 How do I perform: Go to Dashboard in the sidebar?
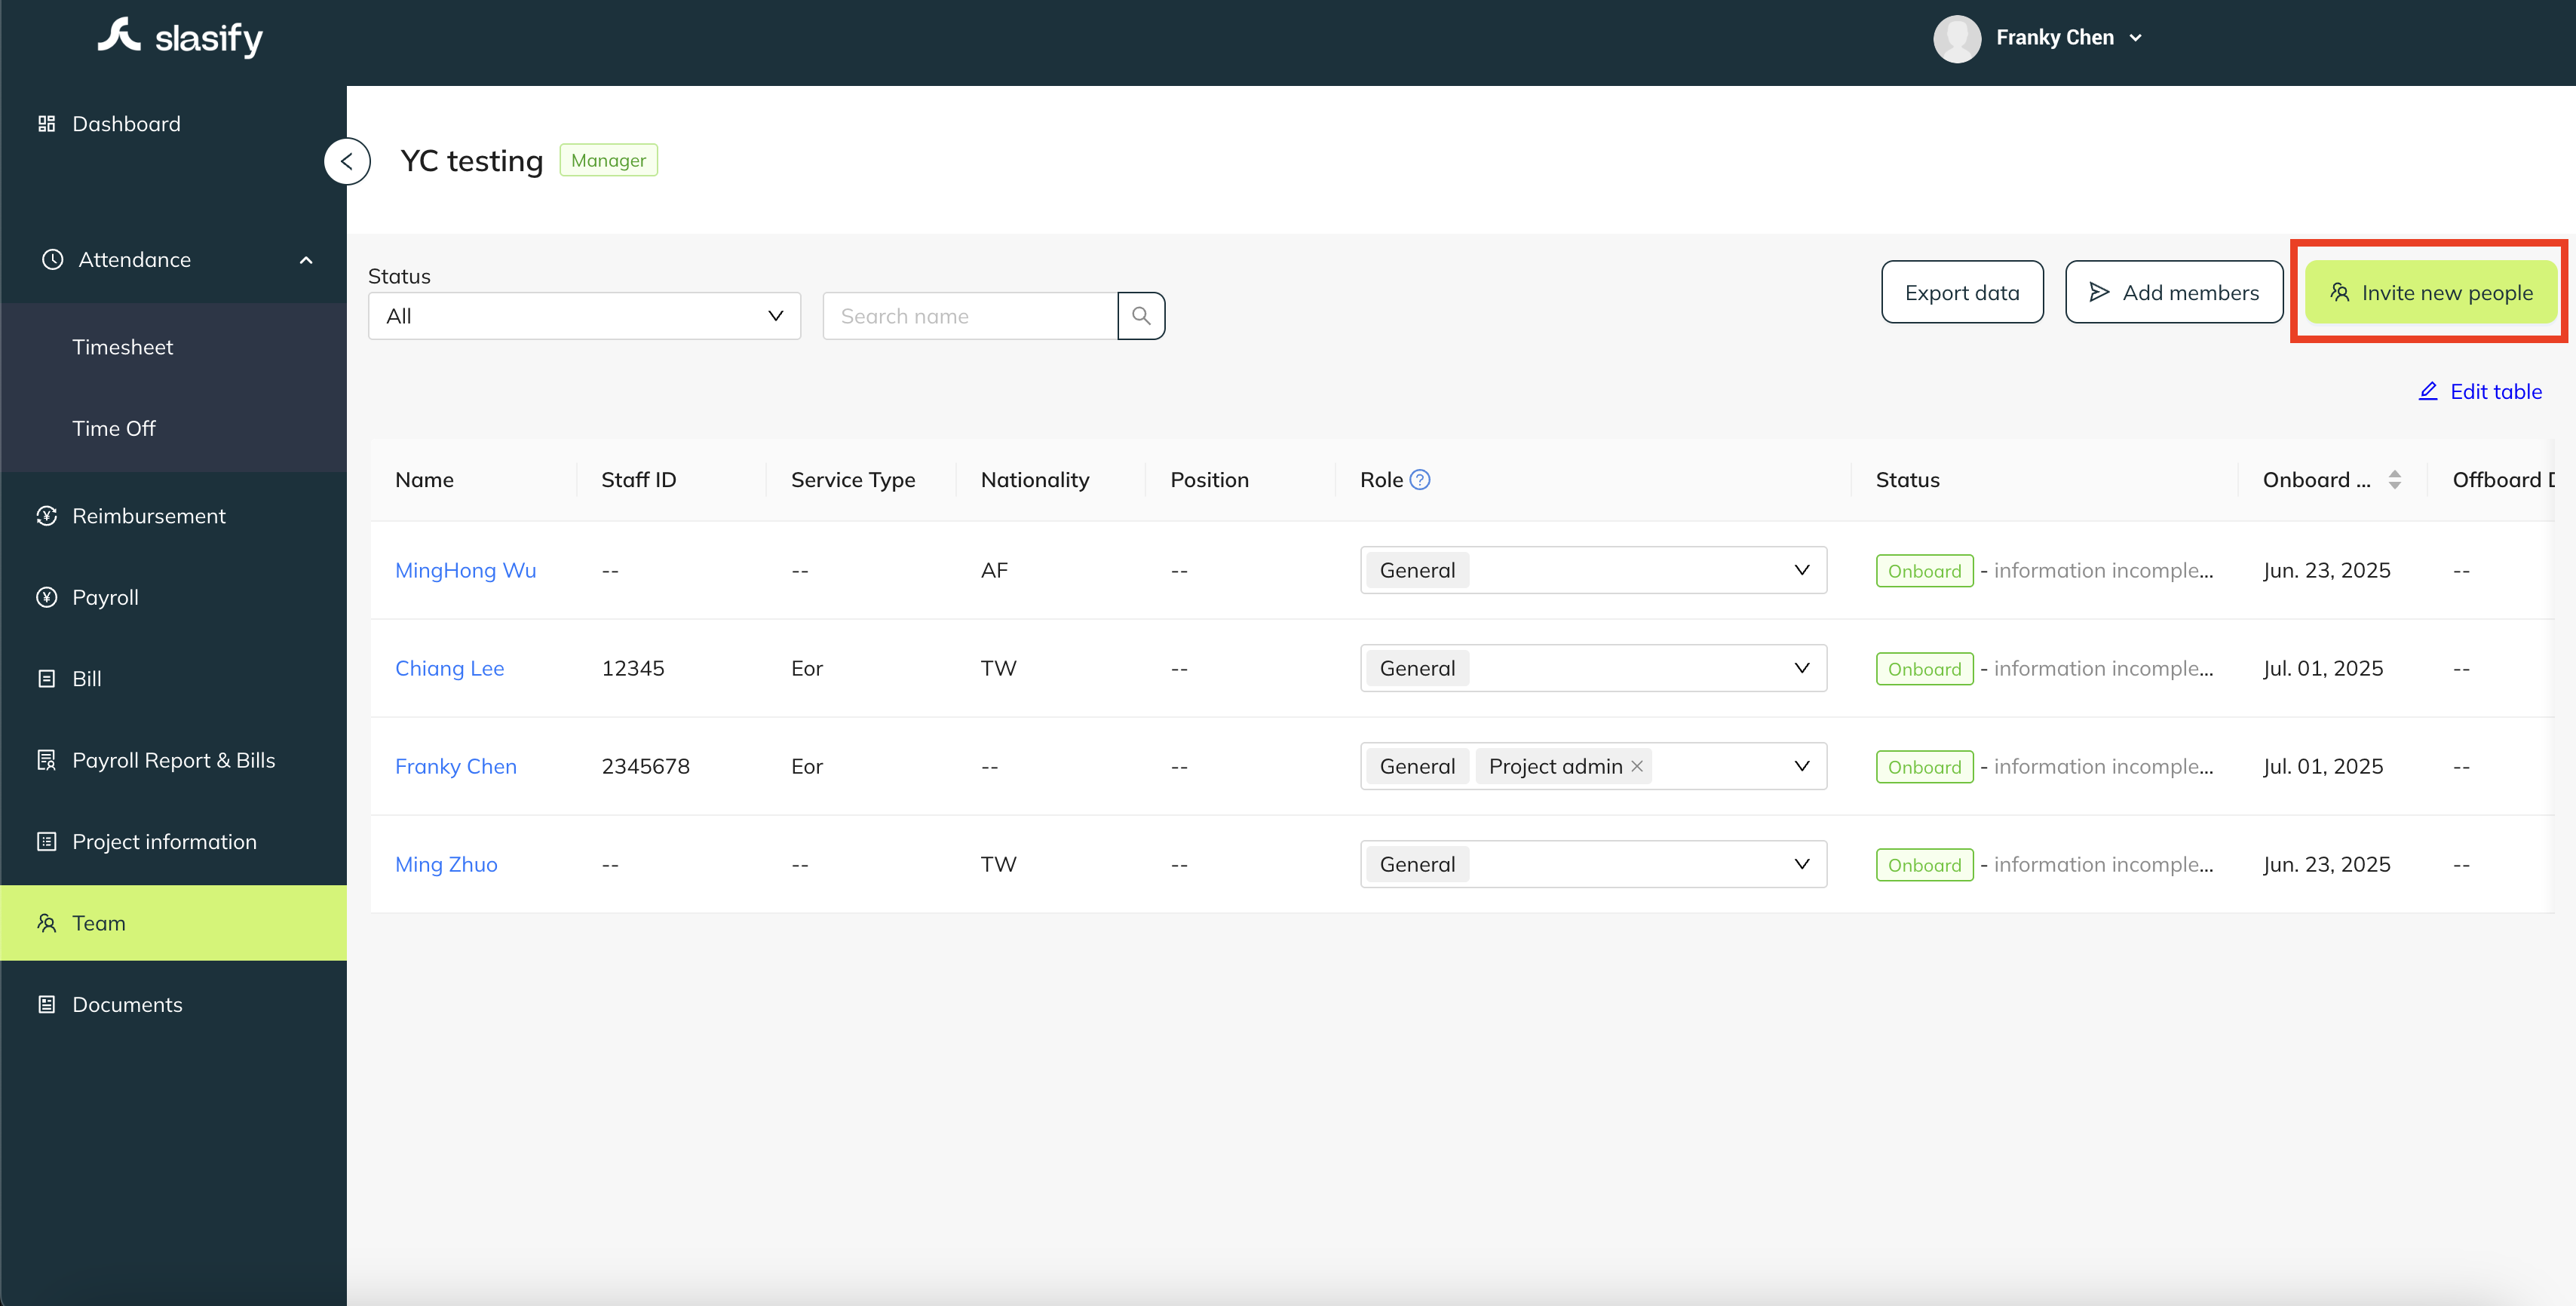click(173, 124)
